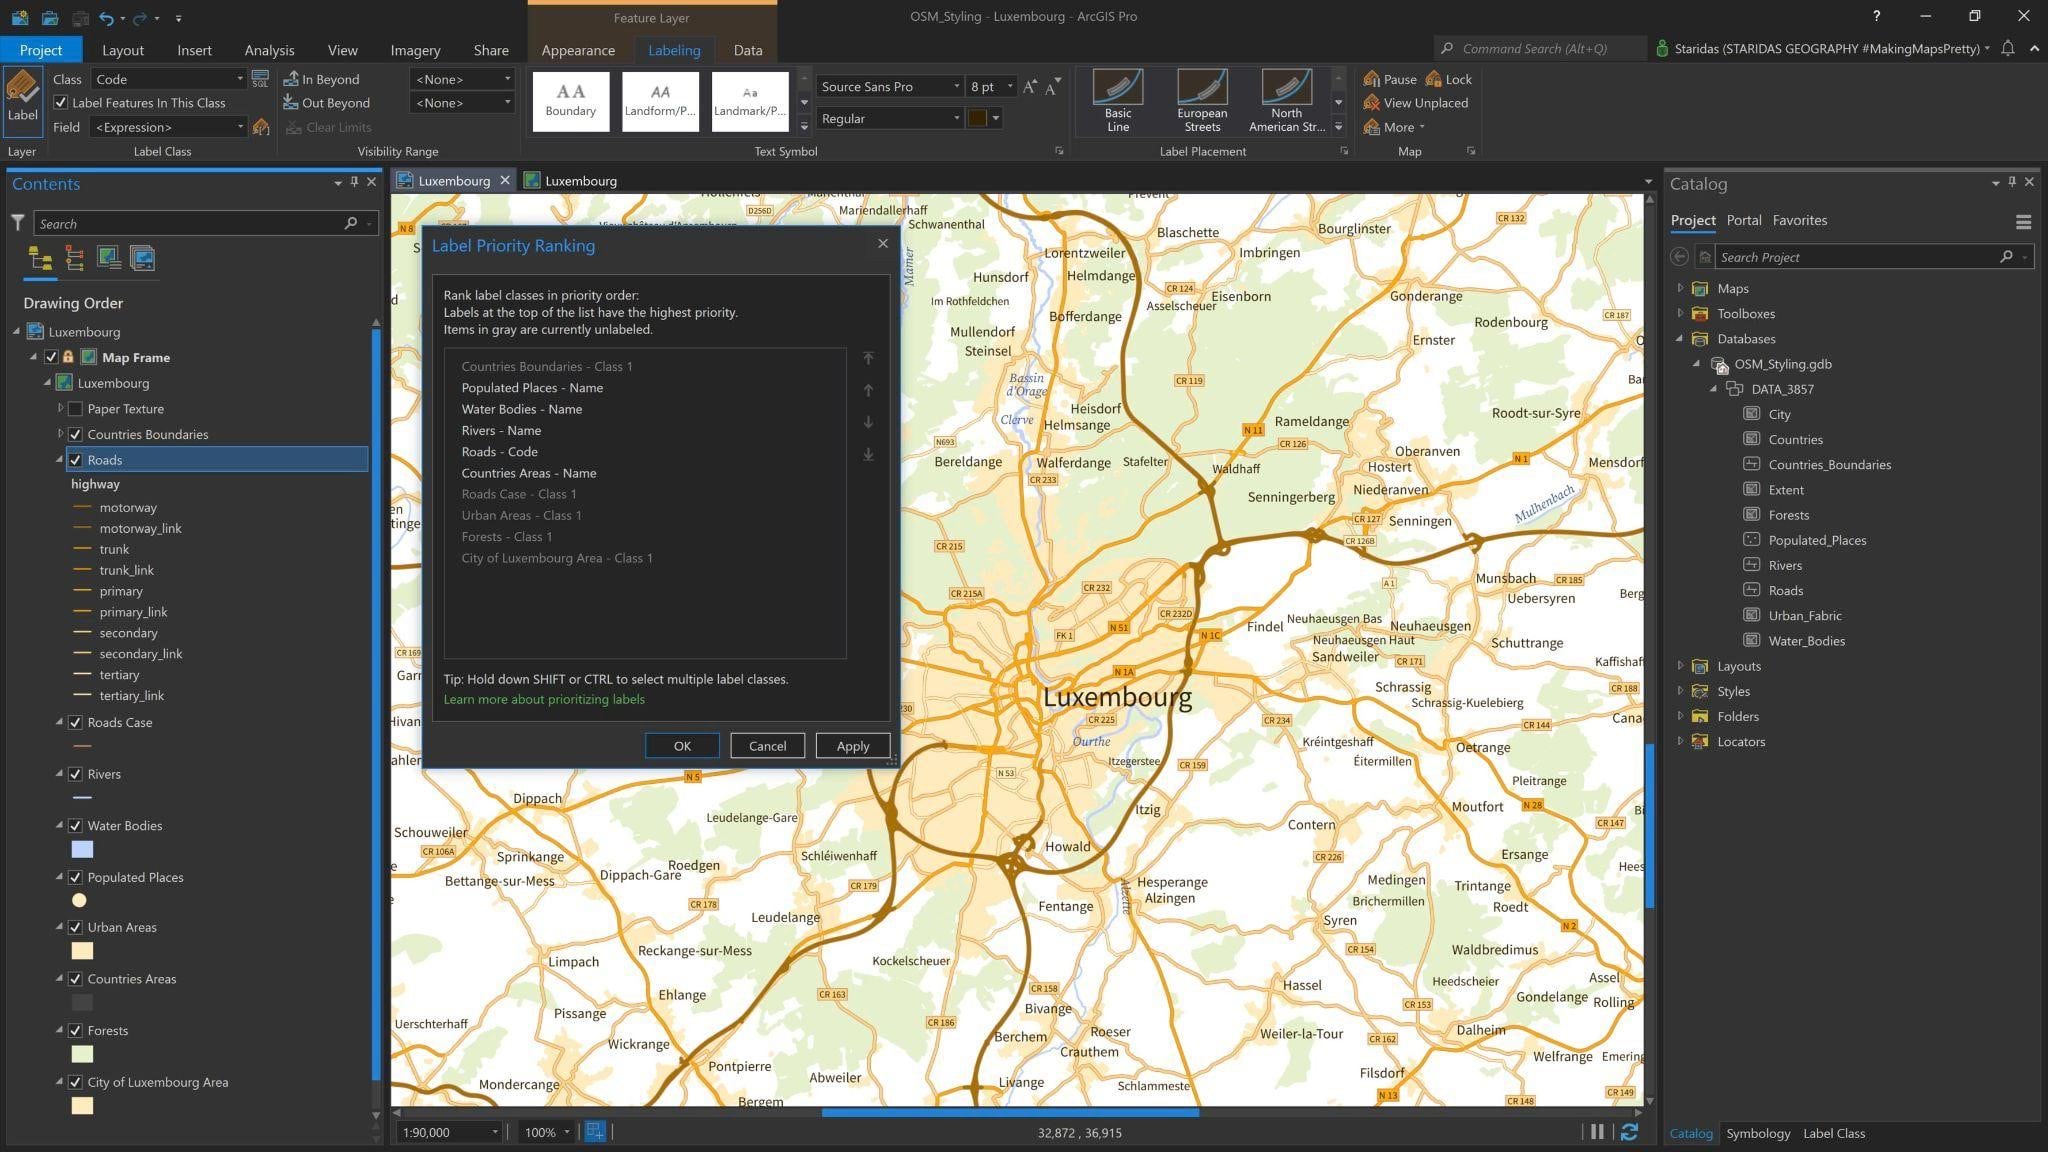This screenshot has height=1152, width=2048.
Task: Increase text size icon
Action: coord(1030,87)
